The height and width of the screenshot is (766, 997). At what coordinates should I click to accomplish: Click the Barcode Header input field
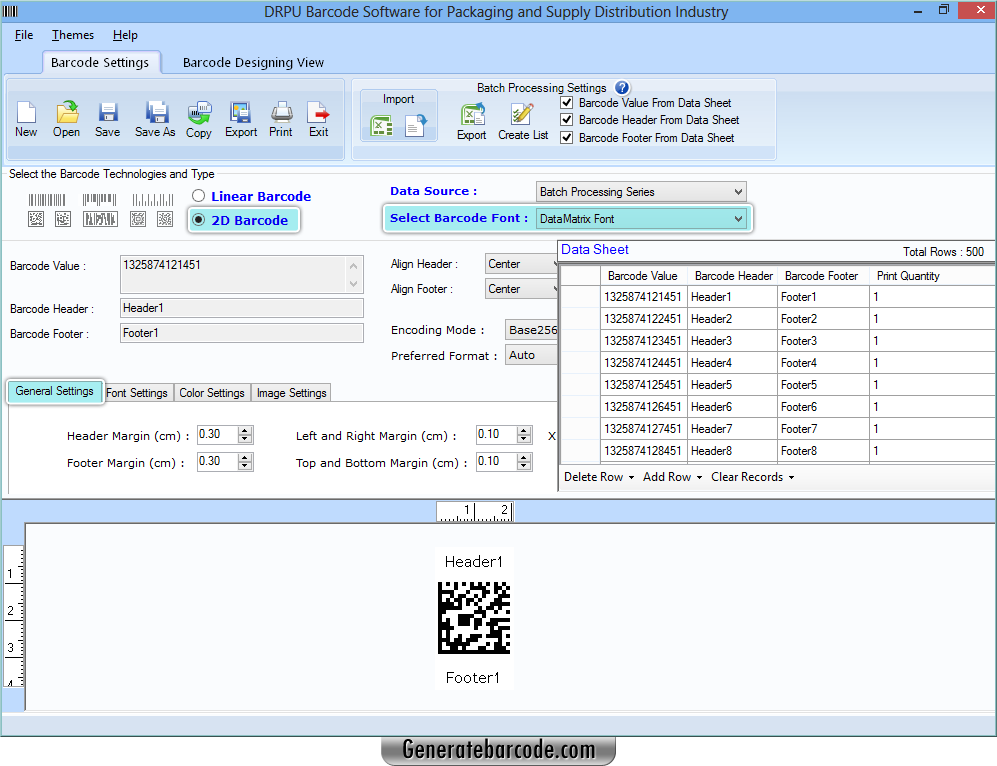(242, 308)
